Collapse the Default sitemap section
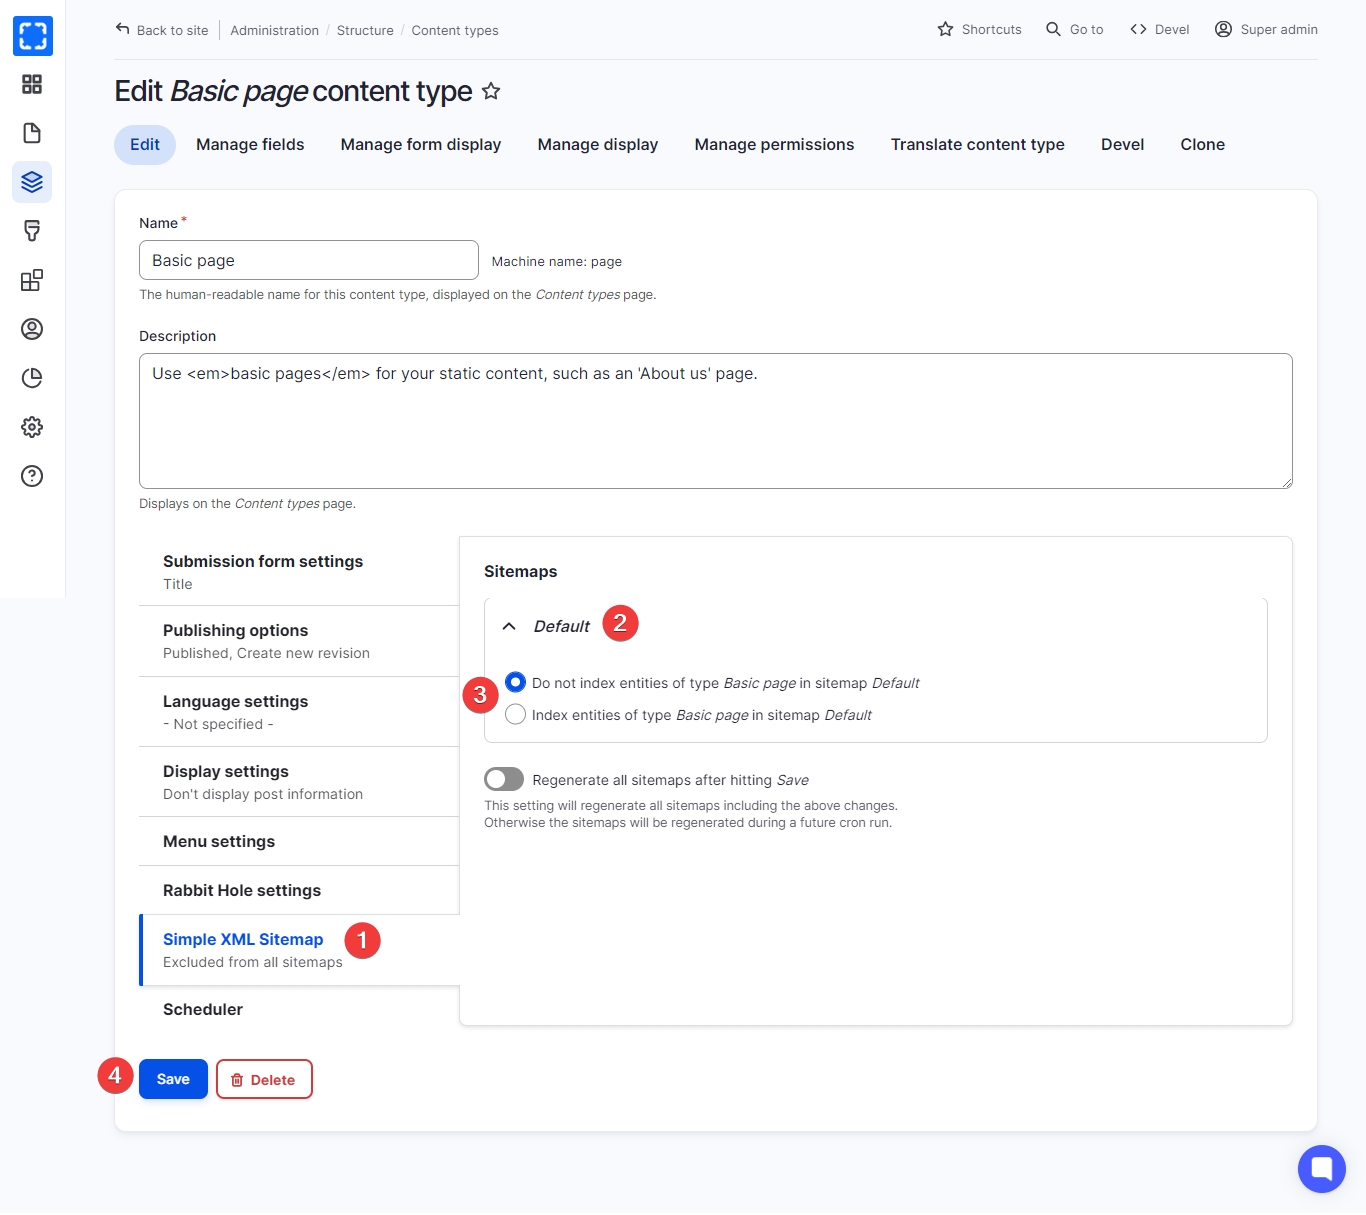 (509, 626)
